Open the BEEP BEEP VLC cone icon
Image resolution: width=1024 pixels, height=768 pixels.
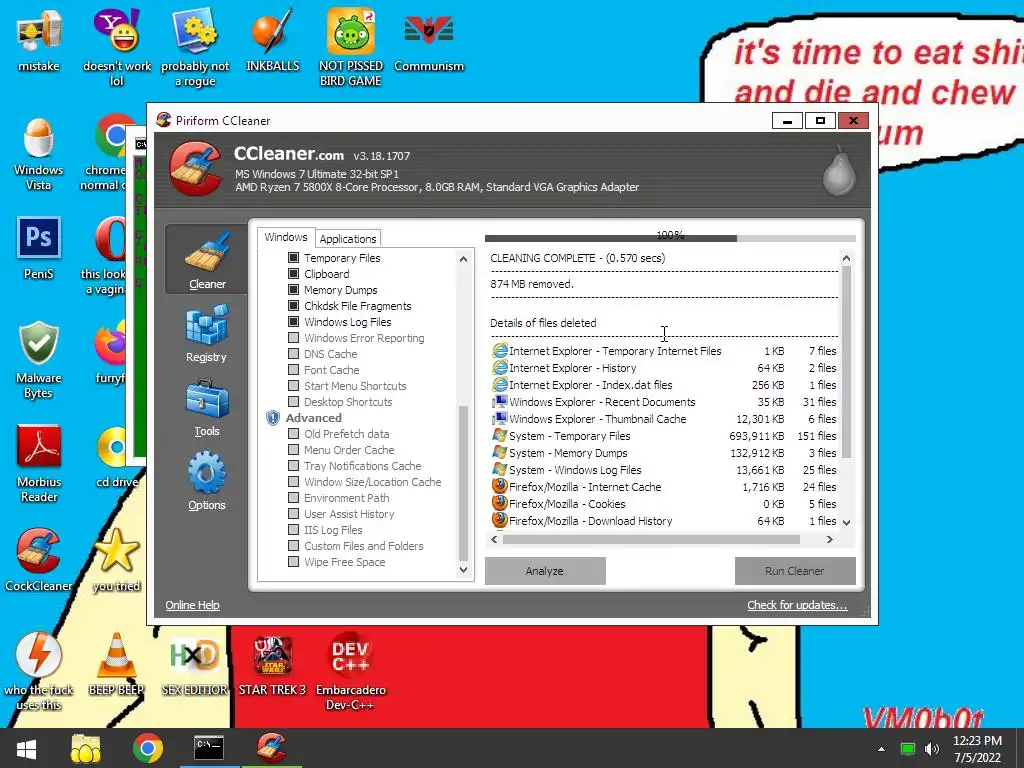[x=116, y=664]
